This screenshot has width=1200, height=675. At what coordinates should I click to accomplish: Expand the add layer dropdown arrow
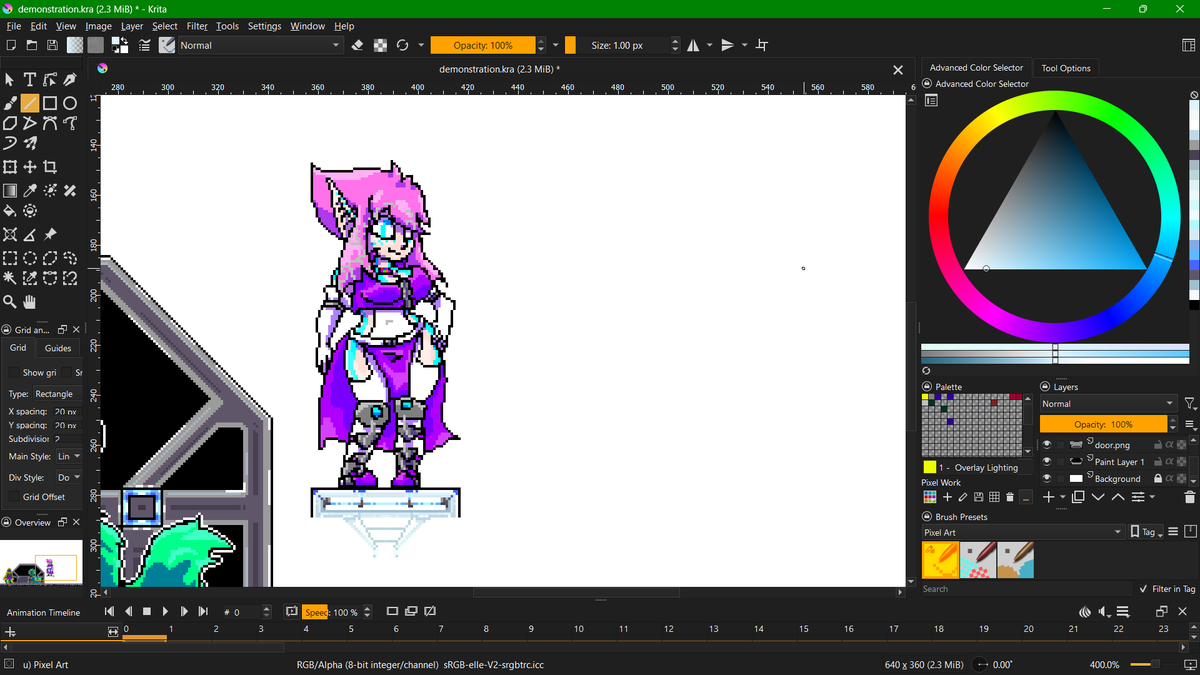(1062, 497)
